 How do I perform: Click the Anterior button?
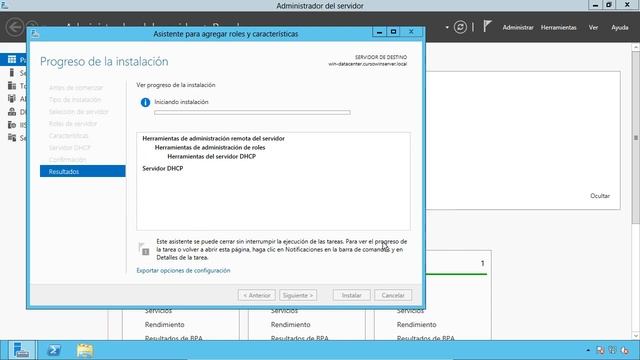click(257, 295)
